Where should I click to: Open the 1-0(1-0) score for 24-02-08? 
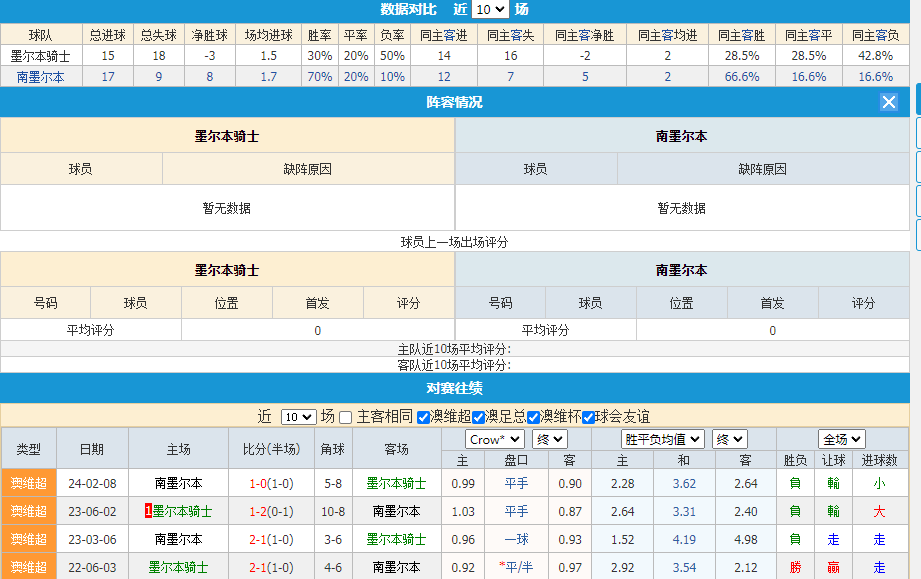271,483
